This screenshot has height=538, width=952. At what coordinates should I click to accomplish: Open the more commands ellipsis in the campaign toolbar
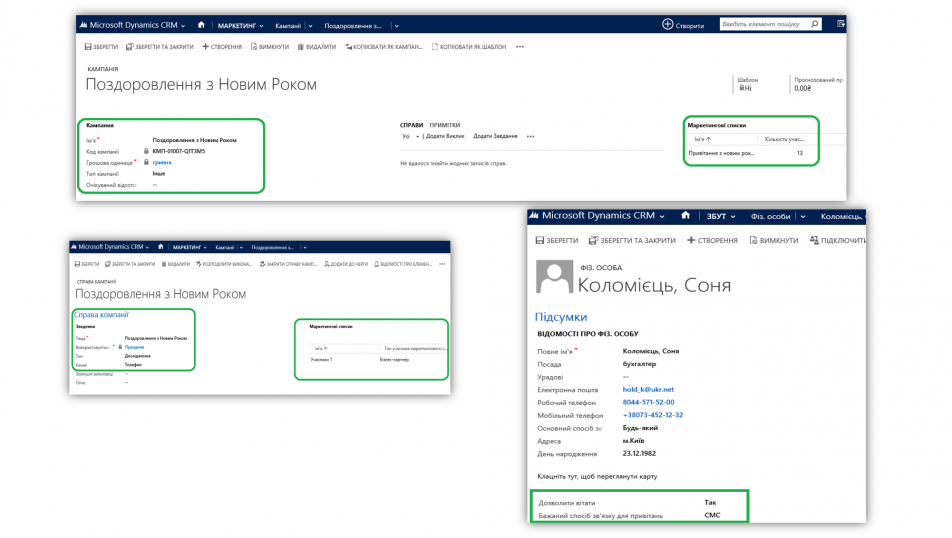520,47
